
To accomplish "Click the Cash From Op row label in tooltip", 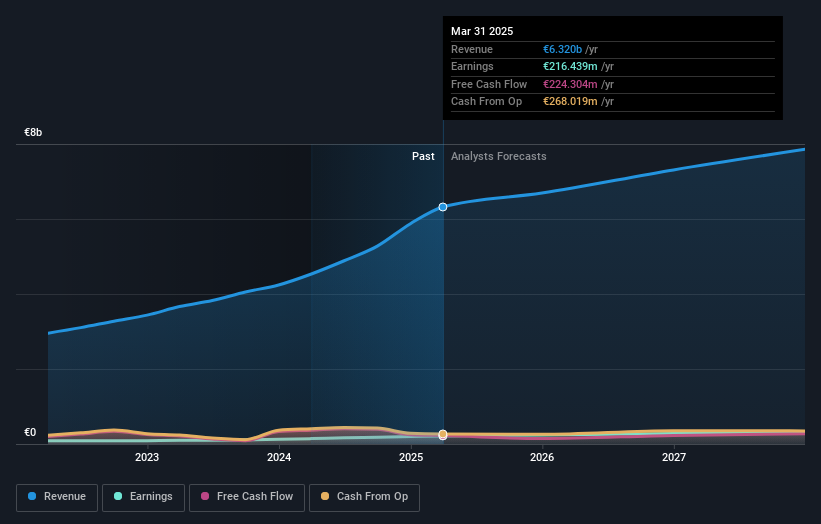I will point(486,102).
